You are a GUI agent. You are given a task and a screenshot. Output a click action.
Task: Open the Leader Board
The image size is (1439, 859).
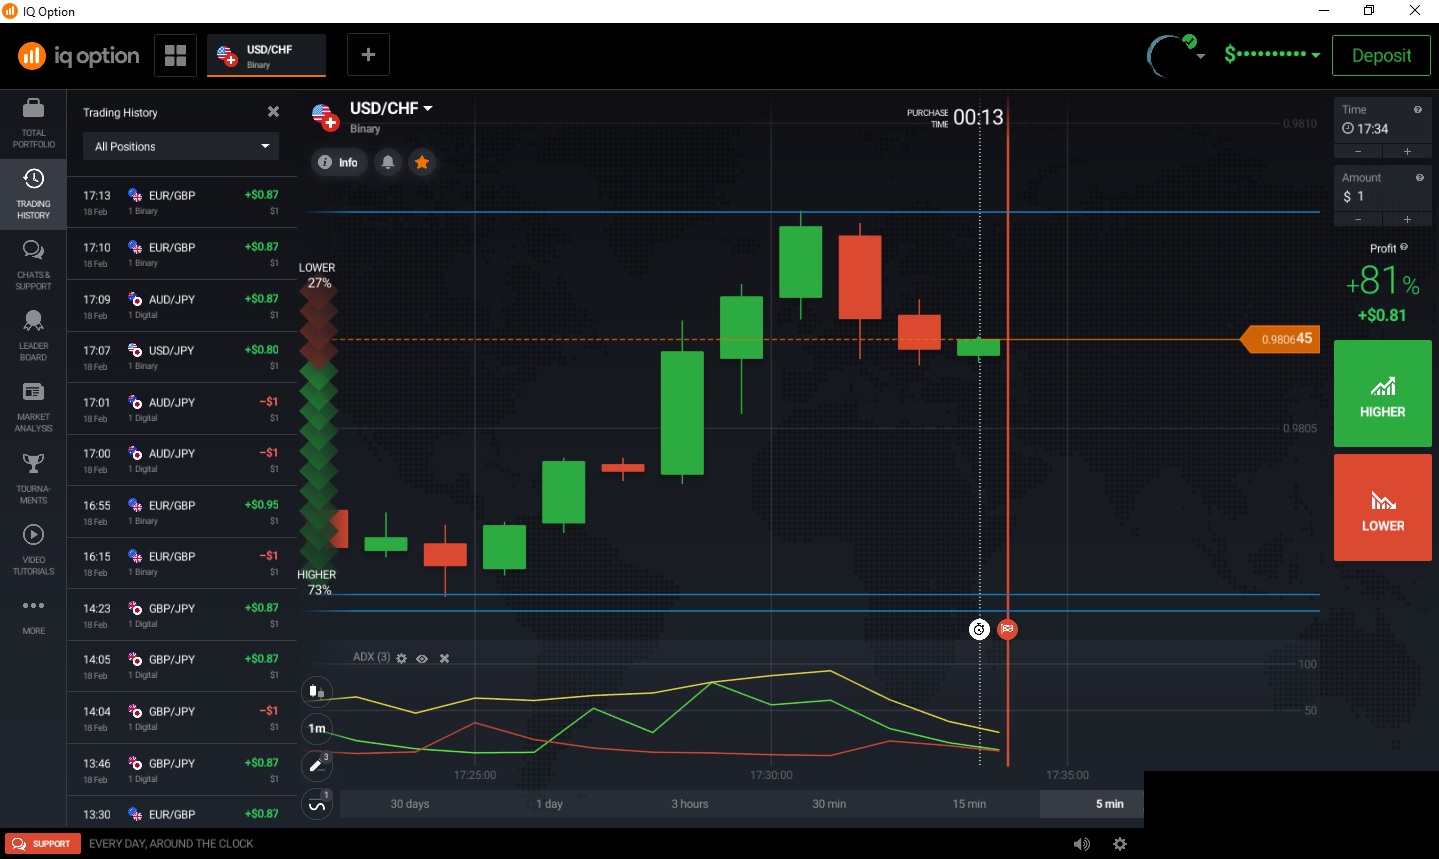tap(33, 337)
